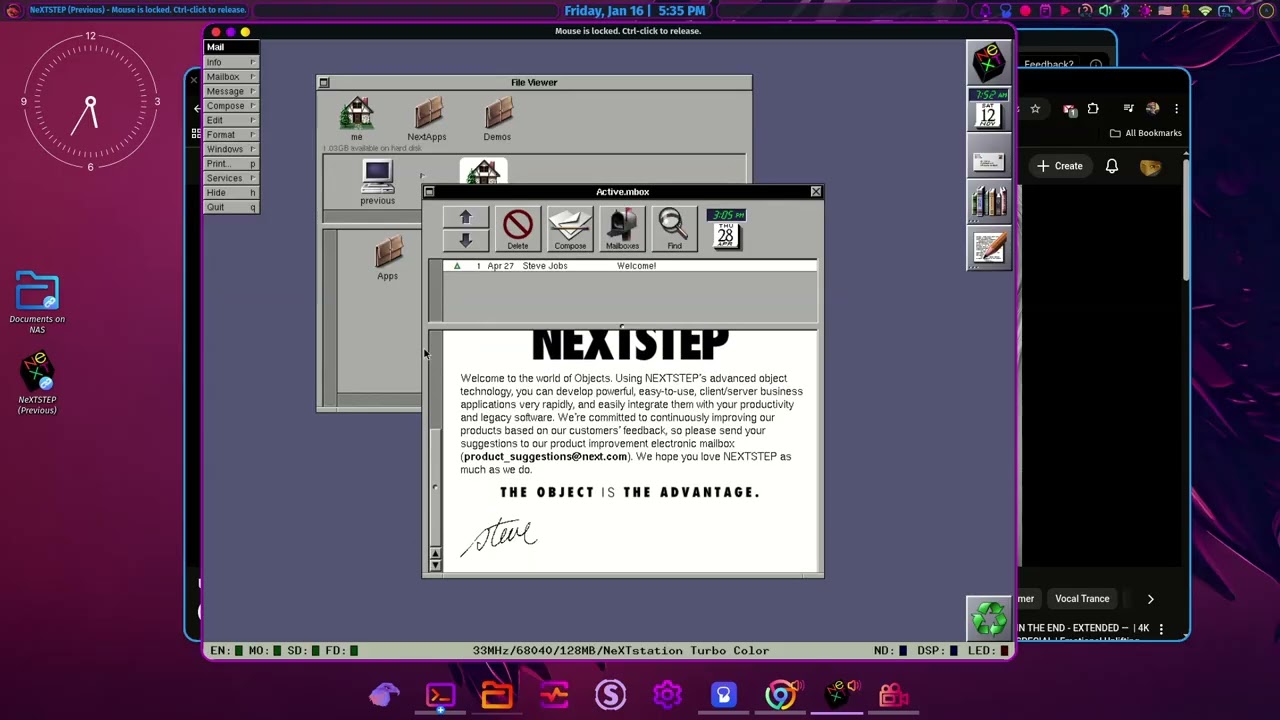This screenshot has width=1280, height=720.
Task: Select the Apps folder in File Viewer
Action: [388, 258]
